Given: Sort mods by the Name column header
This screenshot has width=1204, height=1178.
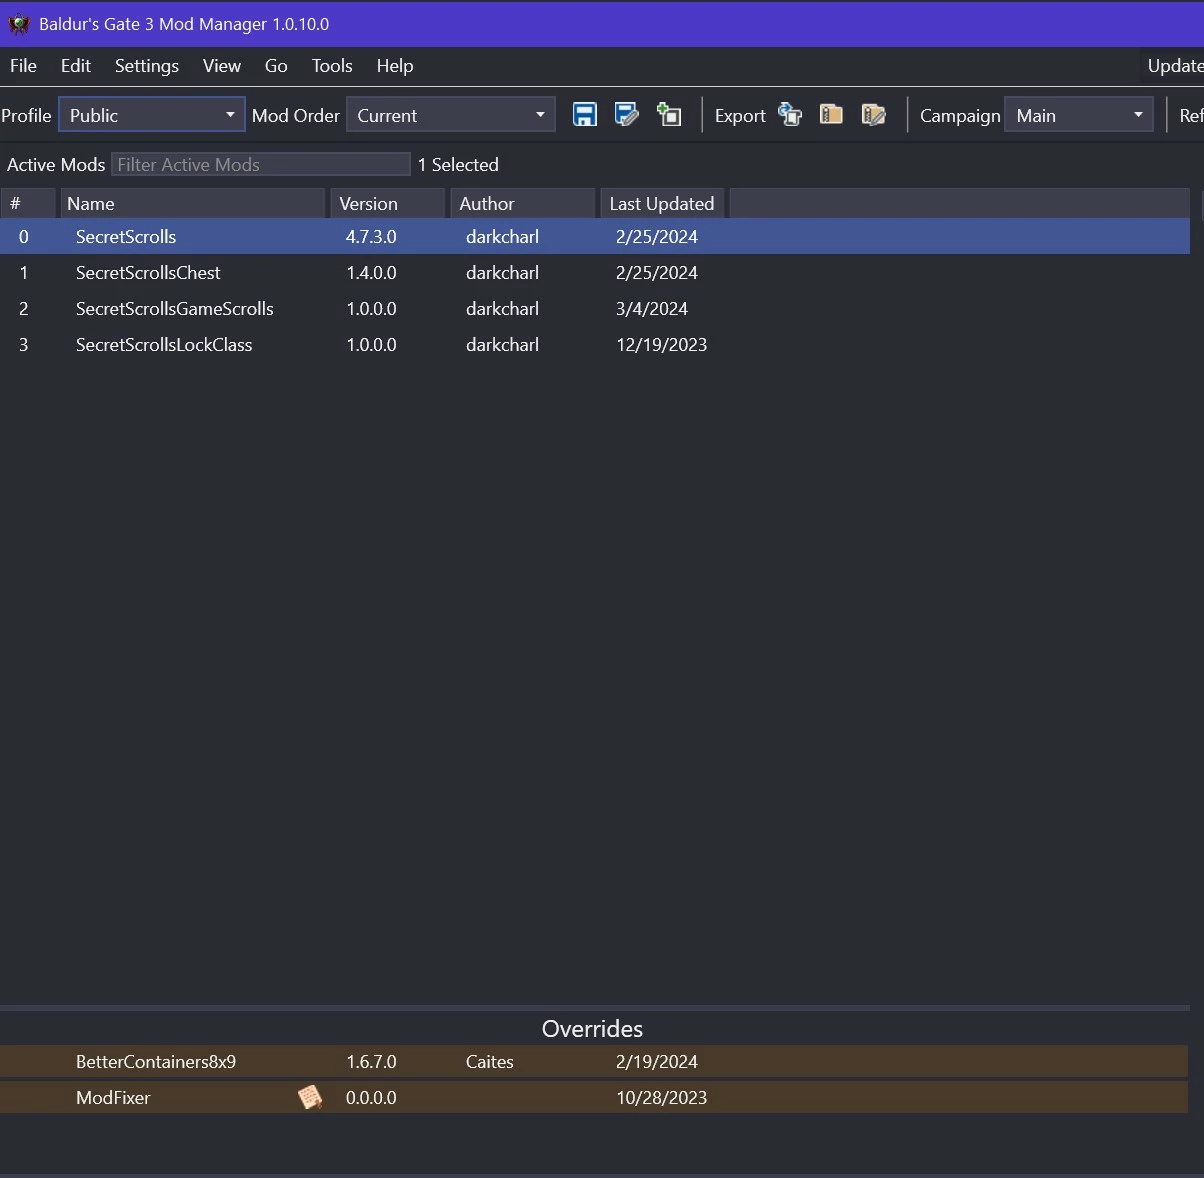Looking at the screenshot, I should click(193, 203).
